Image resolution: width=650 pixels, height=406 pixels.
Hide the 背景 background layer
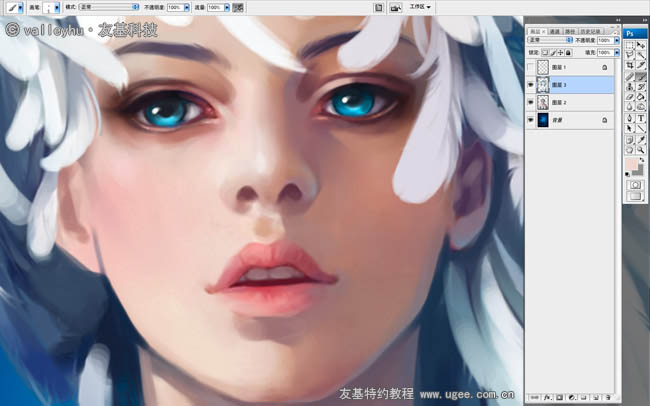pos(530,120)
